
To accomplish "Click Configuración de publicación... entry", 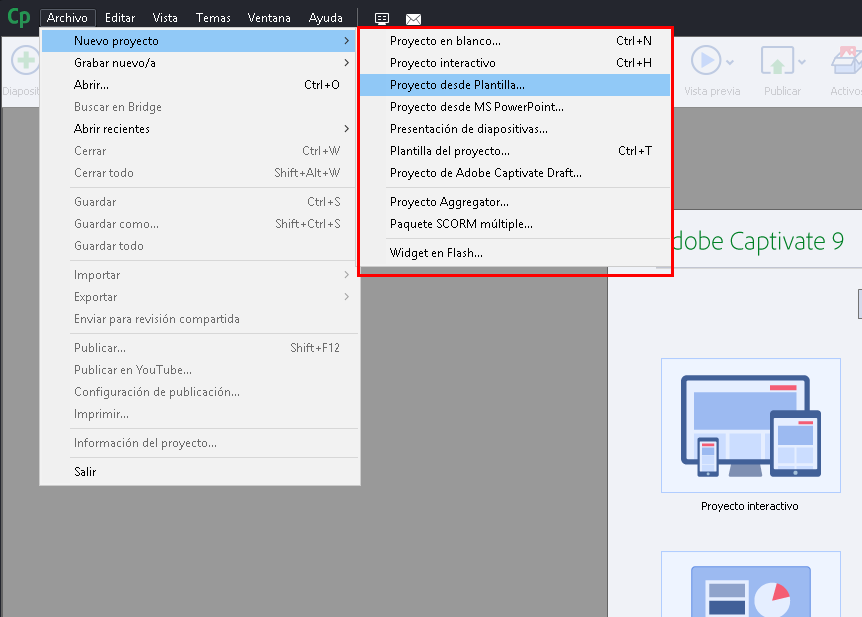I will 198,392.
